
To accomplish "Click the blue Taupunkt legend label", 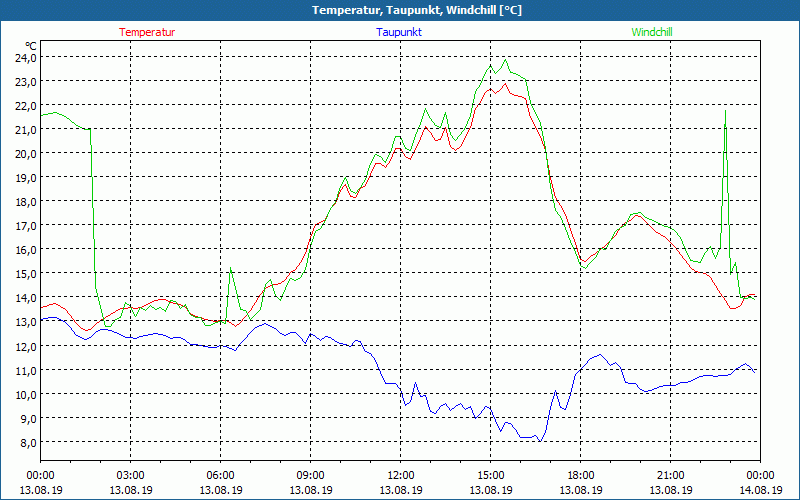I will pos(399,32).
